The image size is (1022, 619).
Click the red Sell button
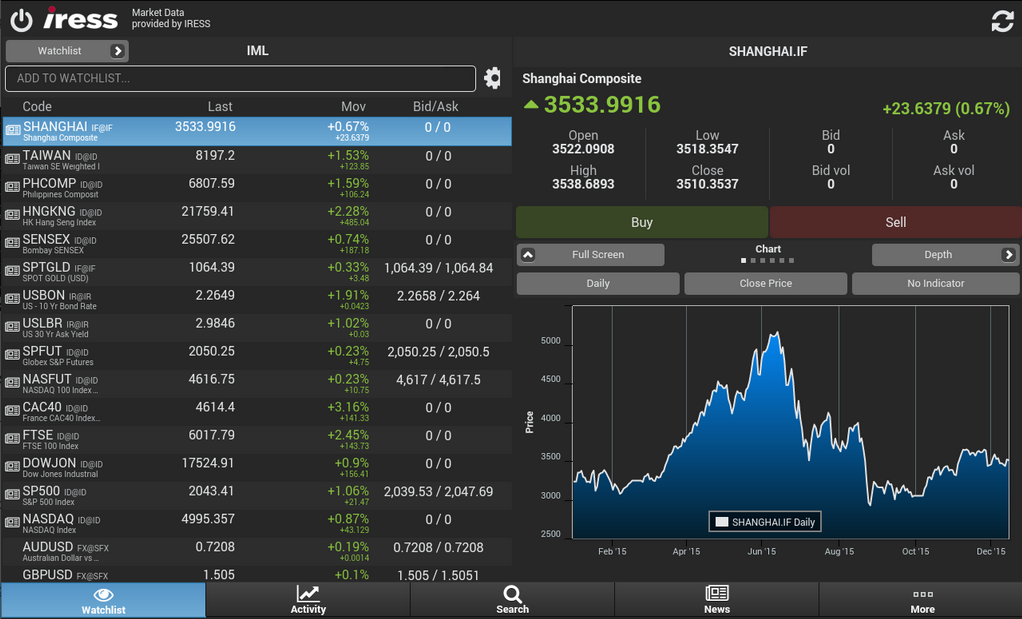(896, 222)
